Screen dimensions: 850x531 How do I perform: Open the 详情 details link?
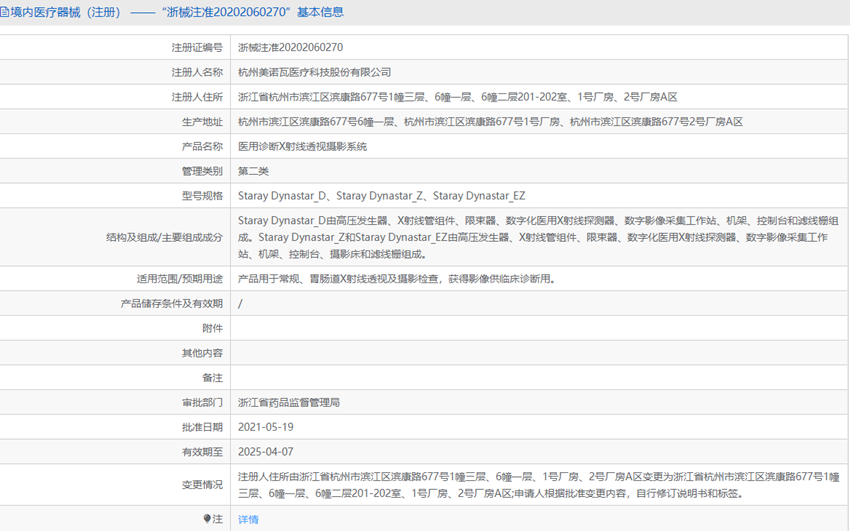248,519
